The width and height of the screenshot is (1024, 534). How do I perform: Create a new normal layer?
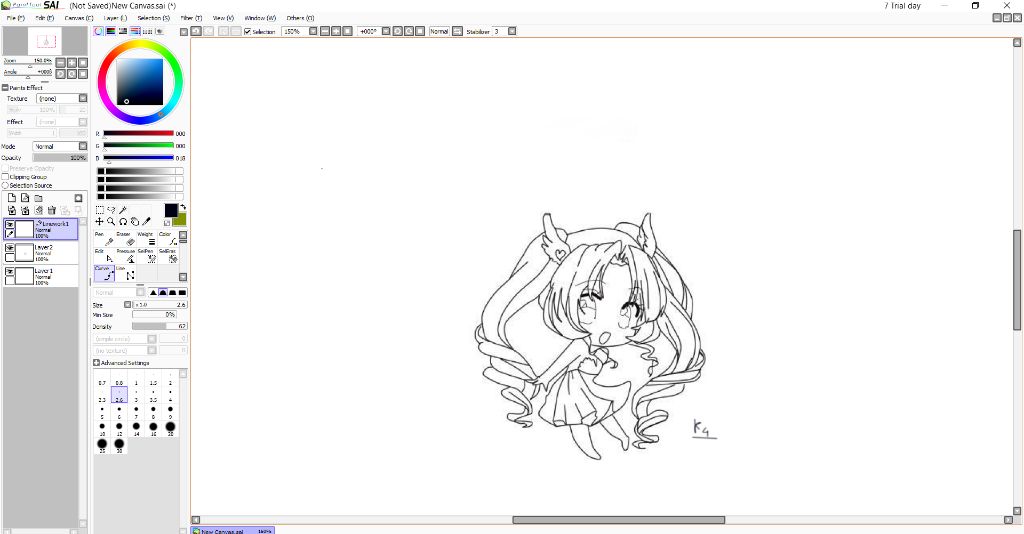[12, 198]
